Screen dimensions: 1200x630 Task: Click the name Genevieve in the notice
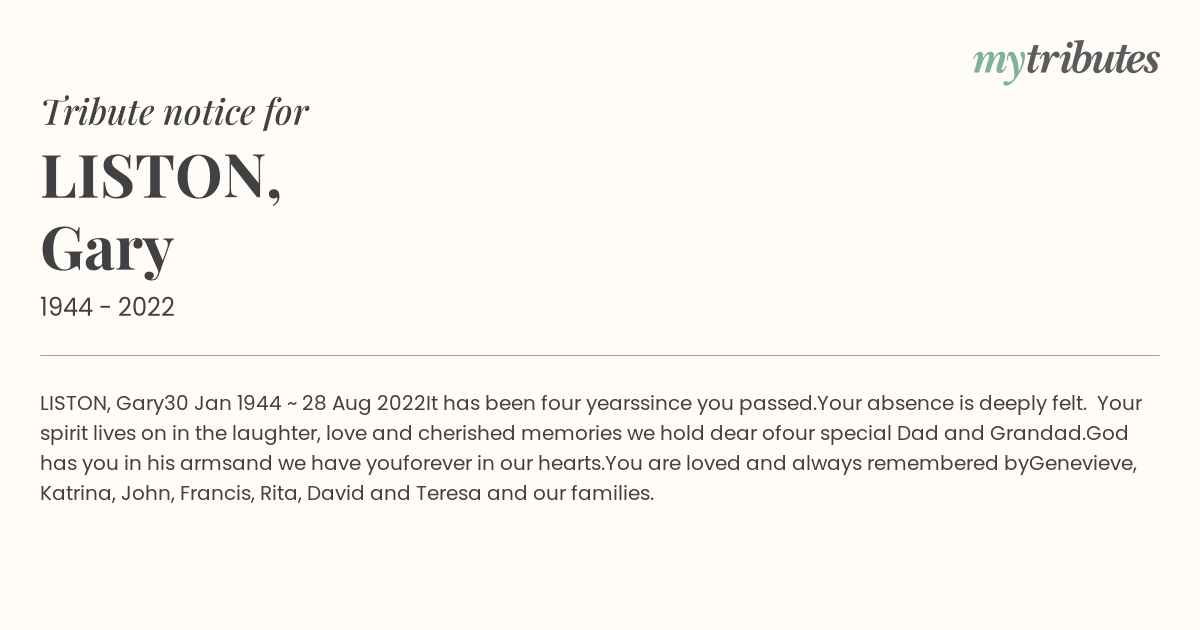pos(1083,464)
